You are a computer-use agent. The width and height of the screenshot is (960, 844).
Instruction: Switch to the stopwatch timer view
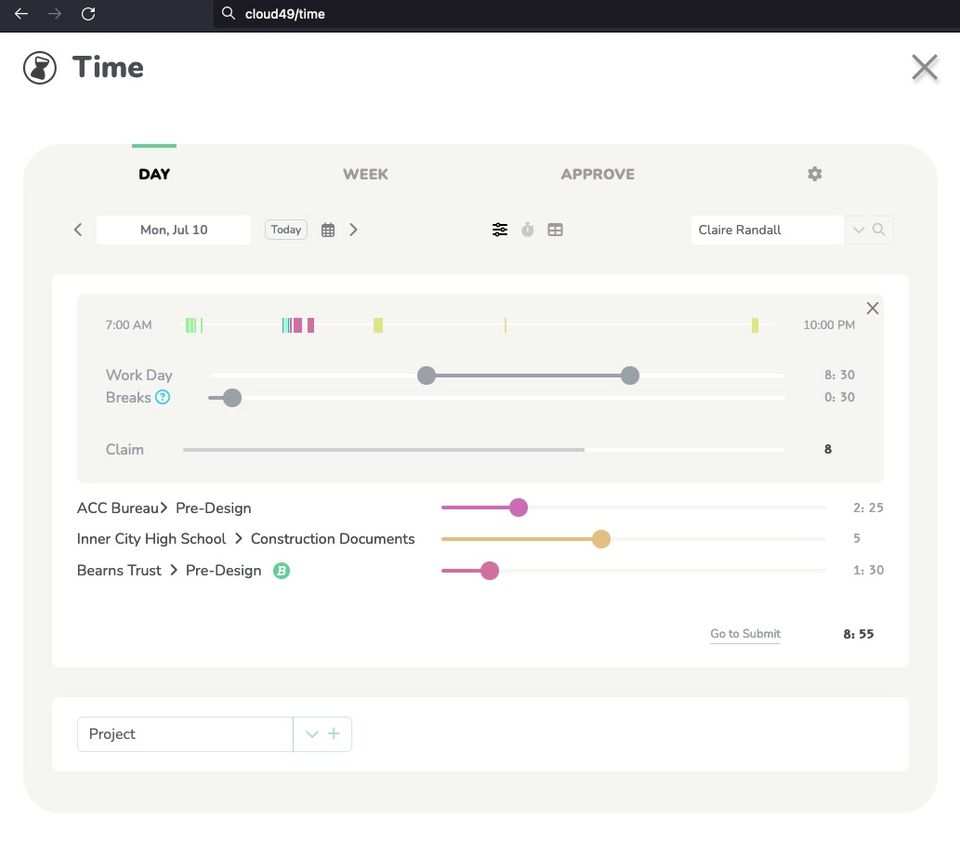527,230
